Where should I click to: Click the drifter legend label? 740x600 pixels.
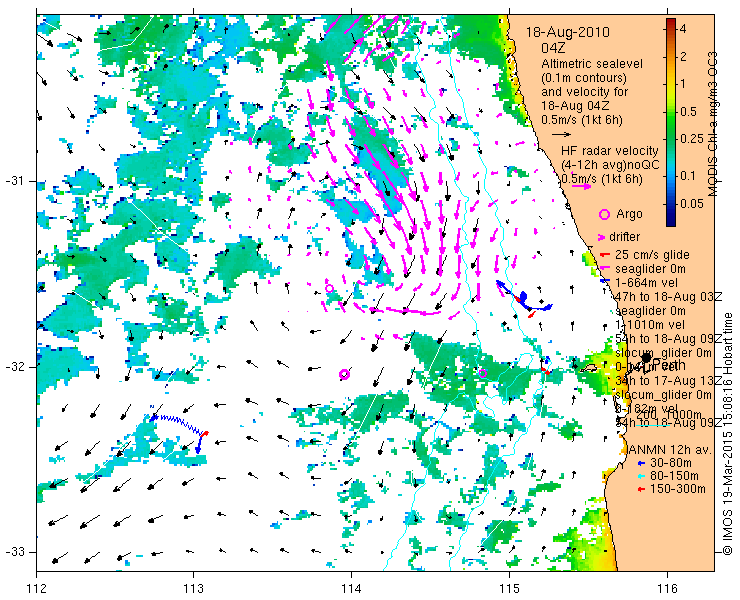624,237
